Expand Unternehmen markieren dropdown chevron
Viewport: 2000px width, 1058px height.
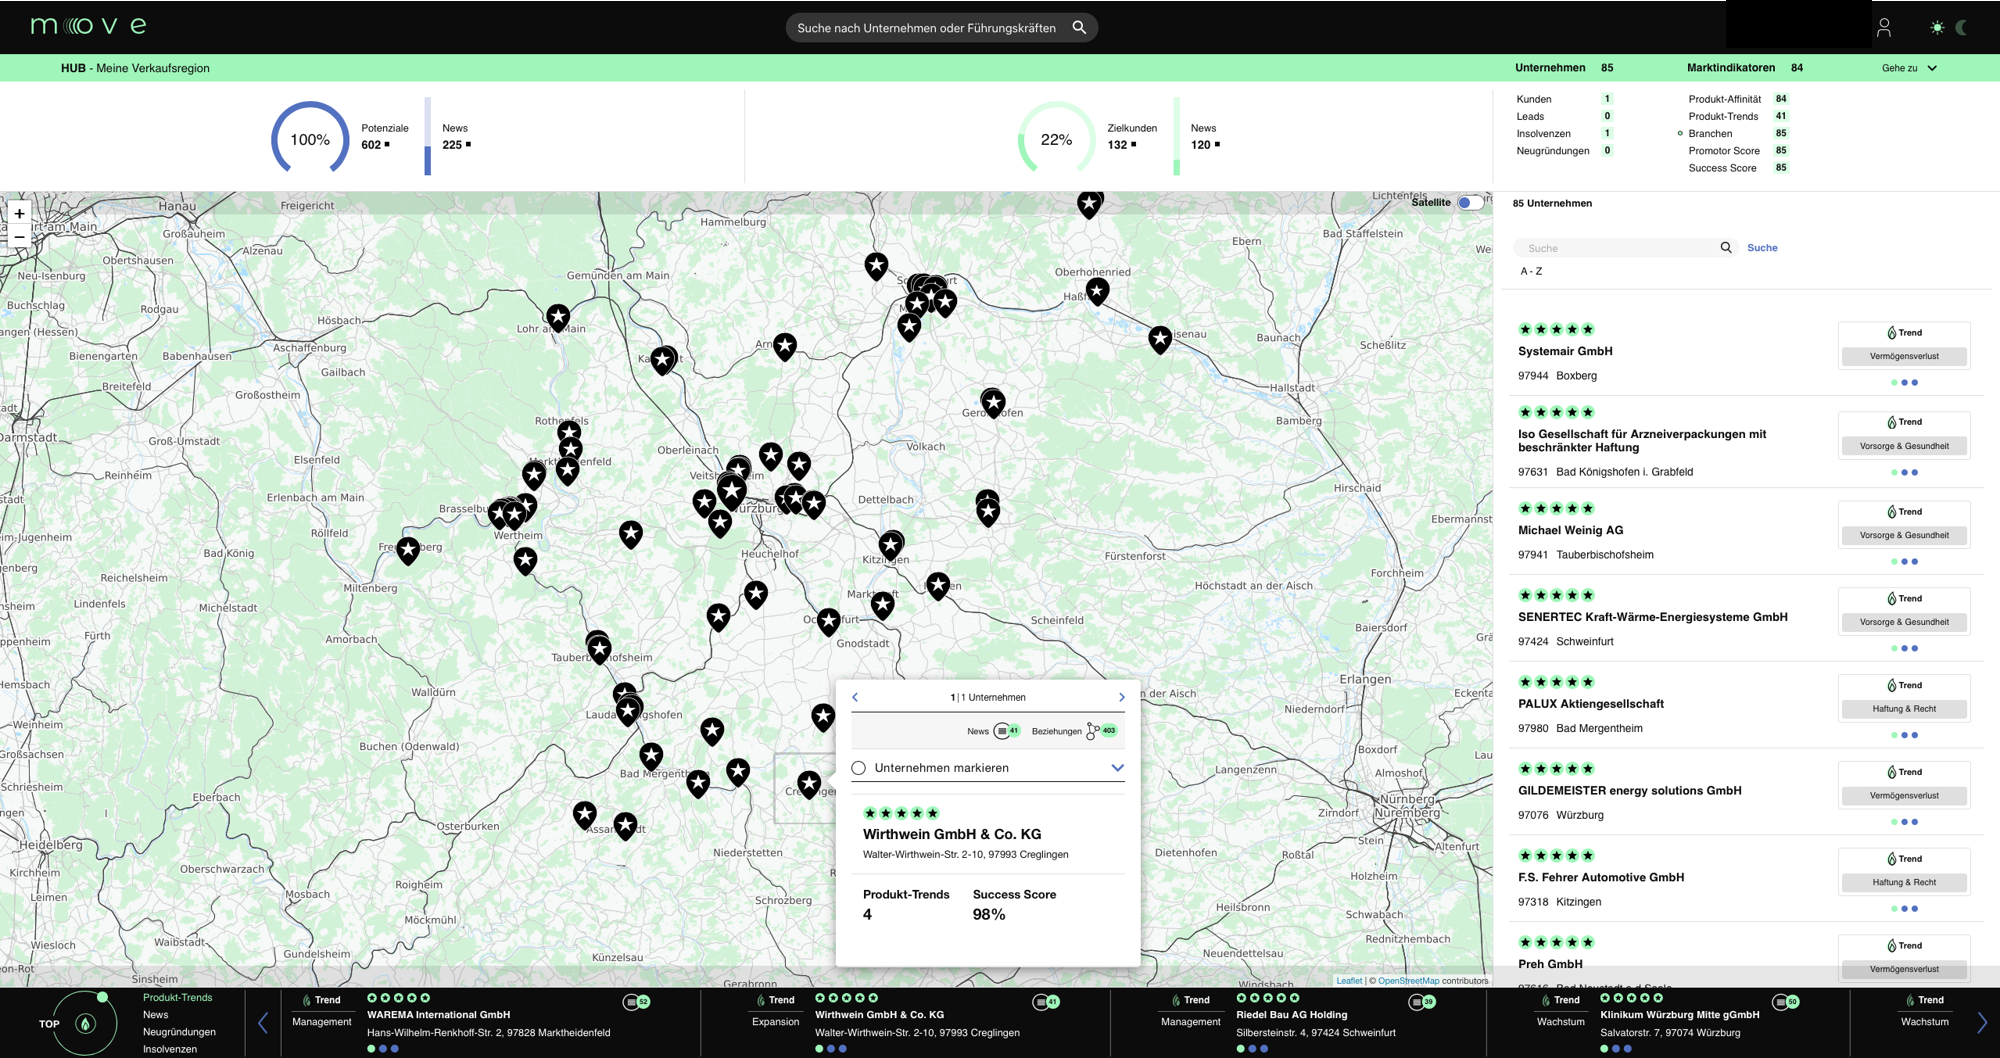(x=1117, y=768)
